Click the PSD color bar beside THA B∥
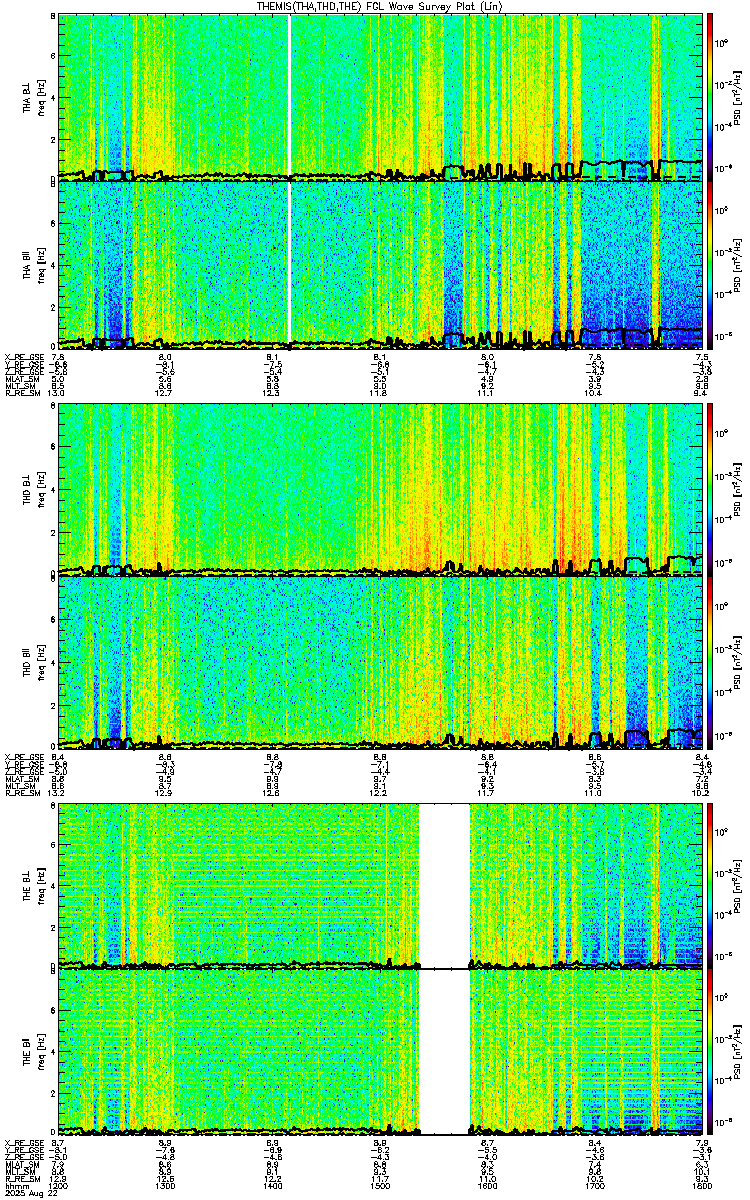The image size is (750, 1200). 710,265
